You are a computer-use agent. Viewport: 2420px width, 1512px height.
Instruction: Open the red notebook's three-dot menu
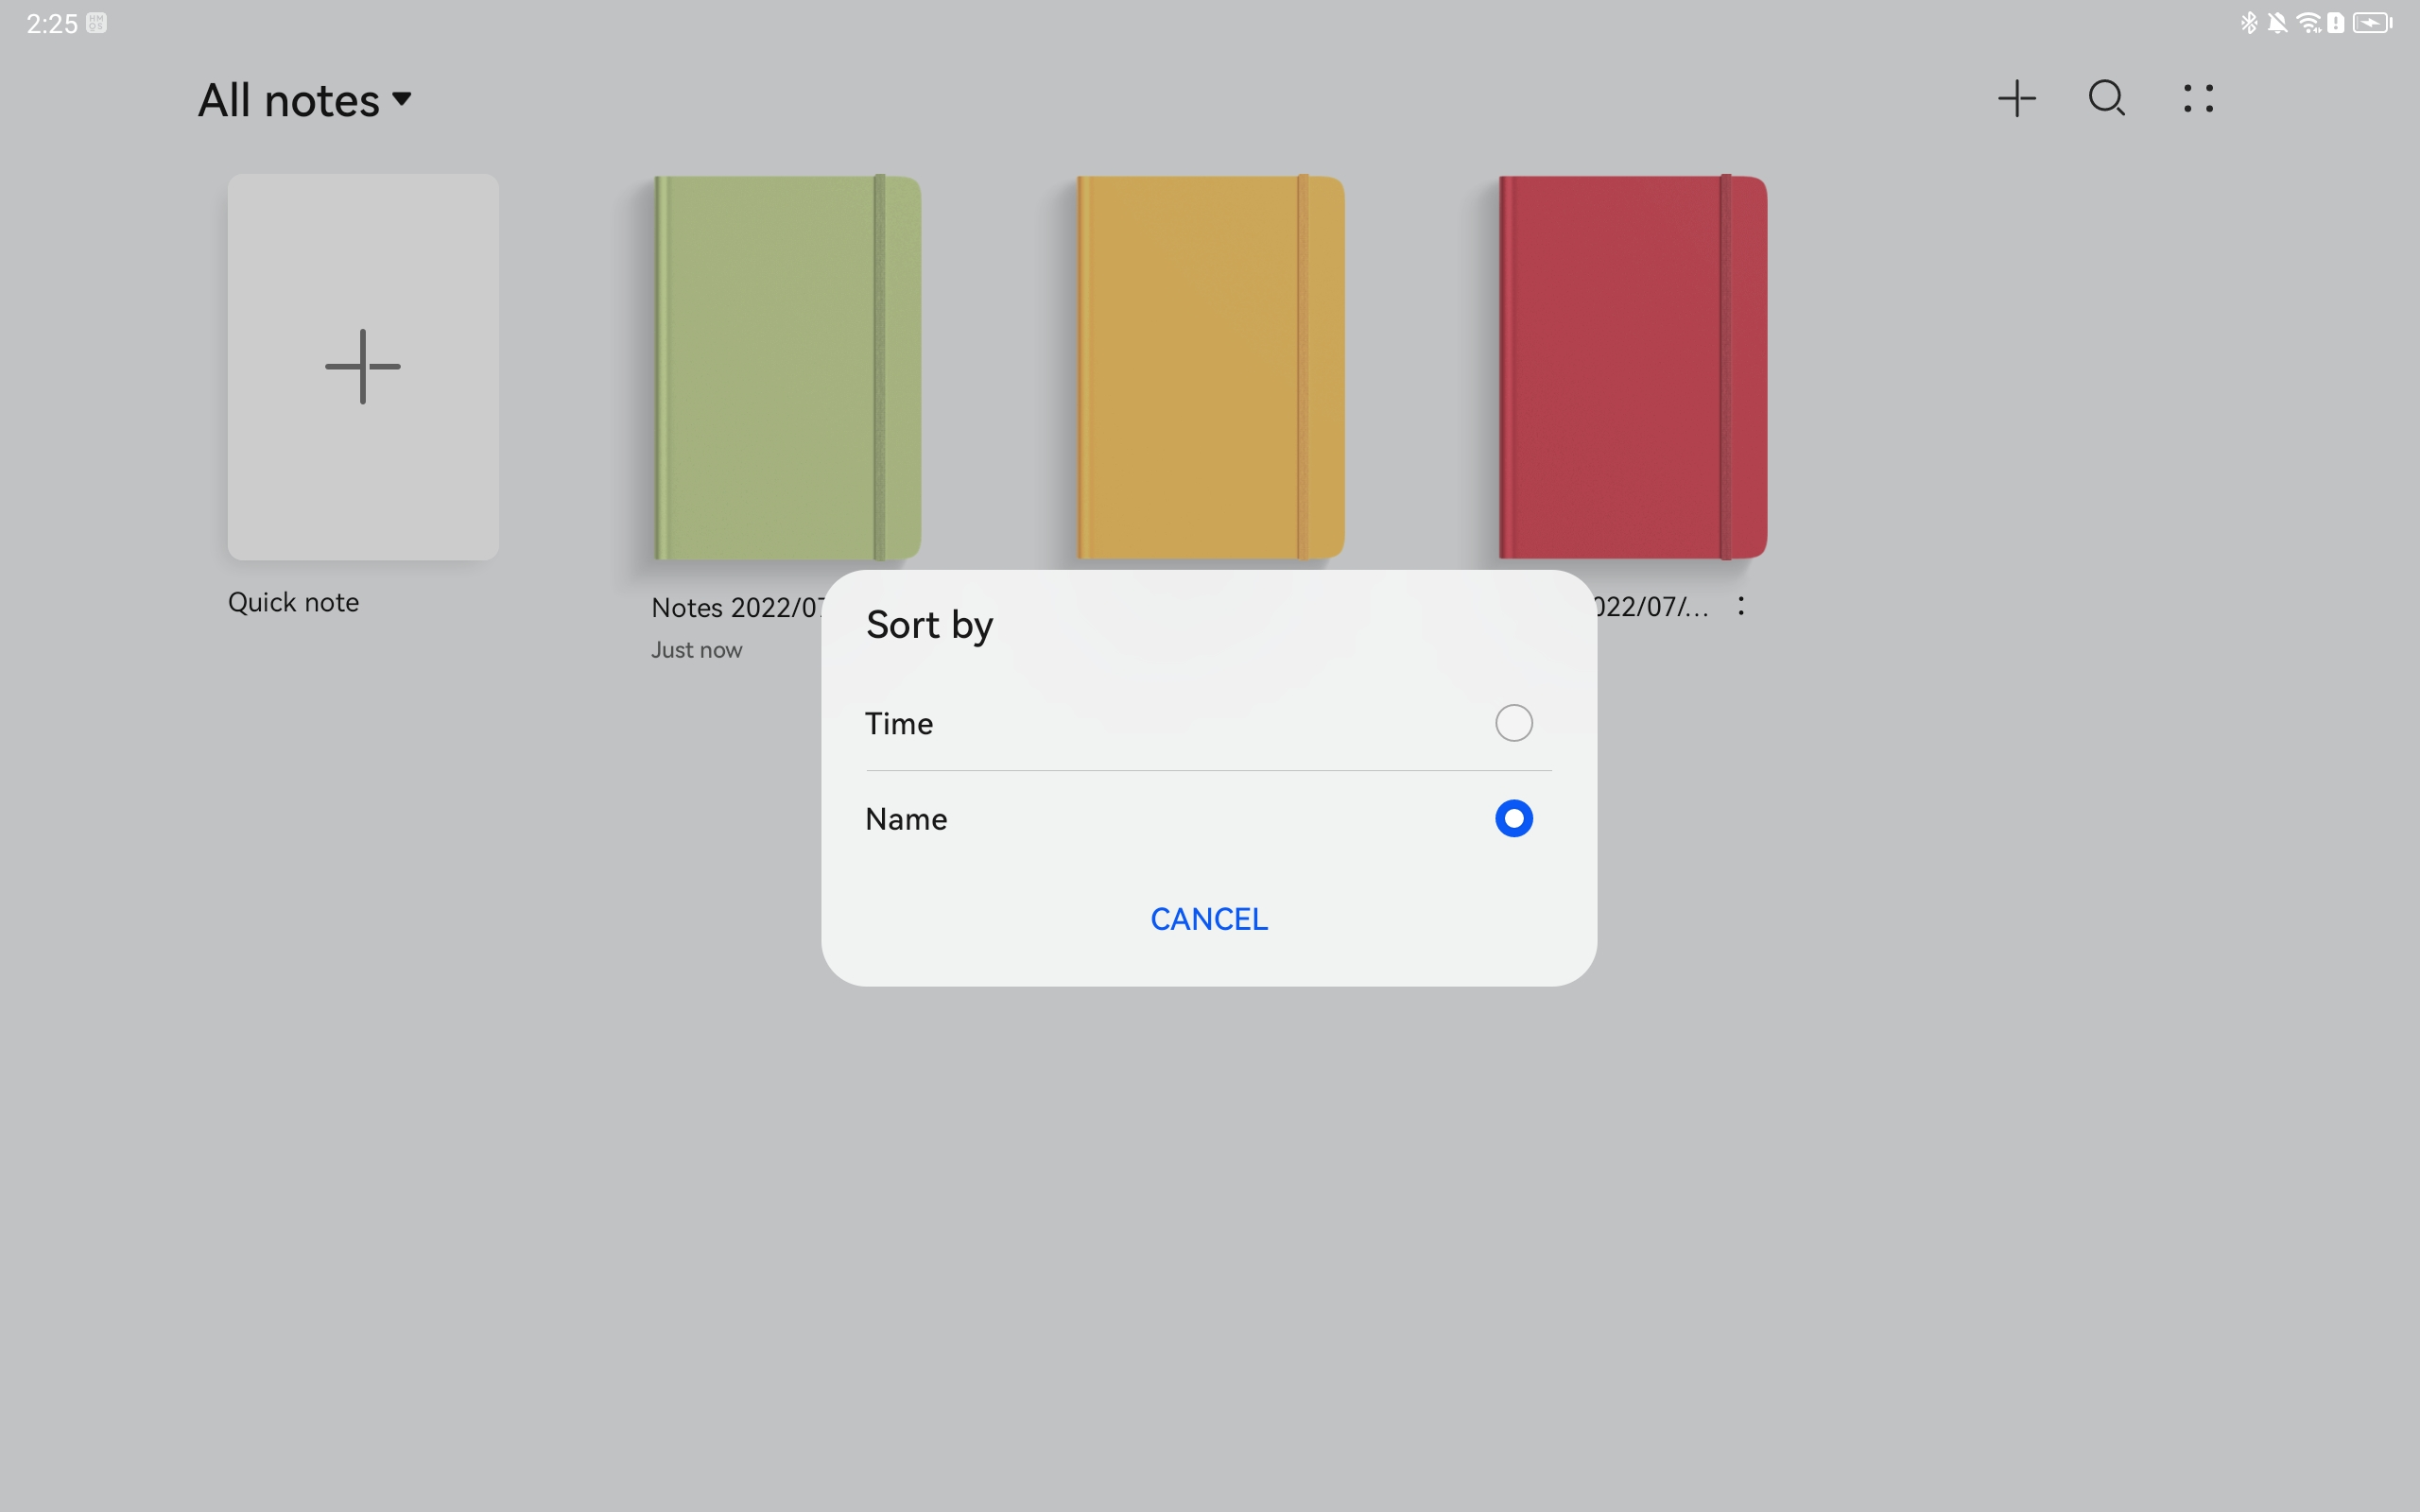[x=1741, y=606]
